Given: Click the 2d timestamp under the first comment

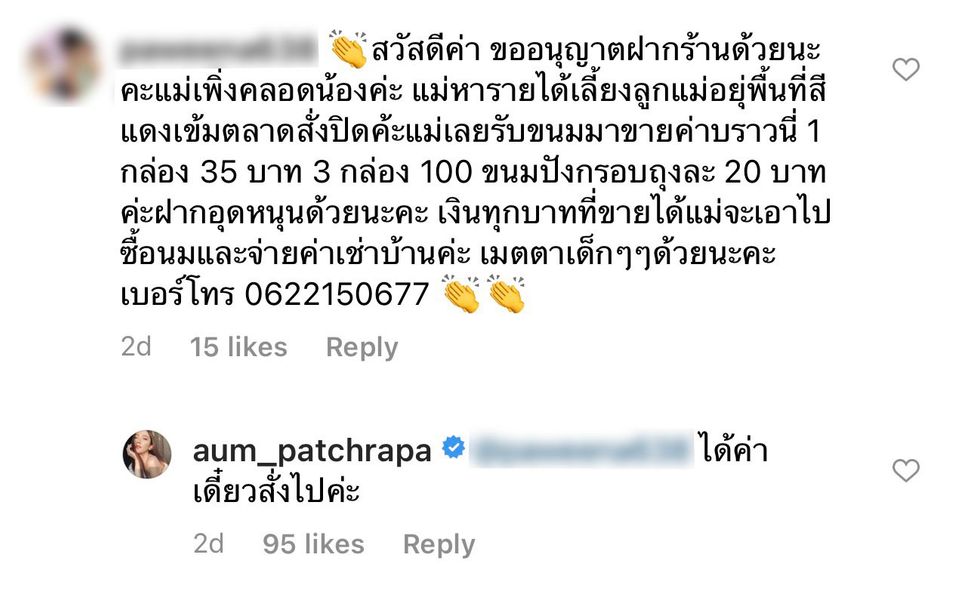Looking at the screenshot, I should (x=136, y=347).
